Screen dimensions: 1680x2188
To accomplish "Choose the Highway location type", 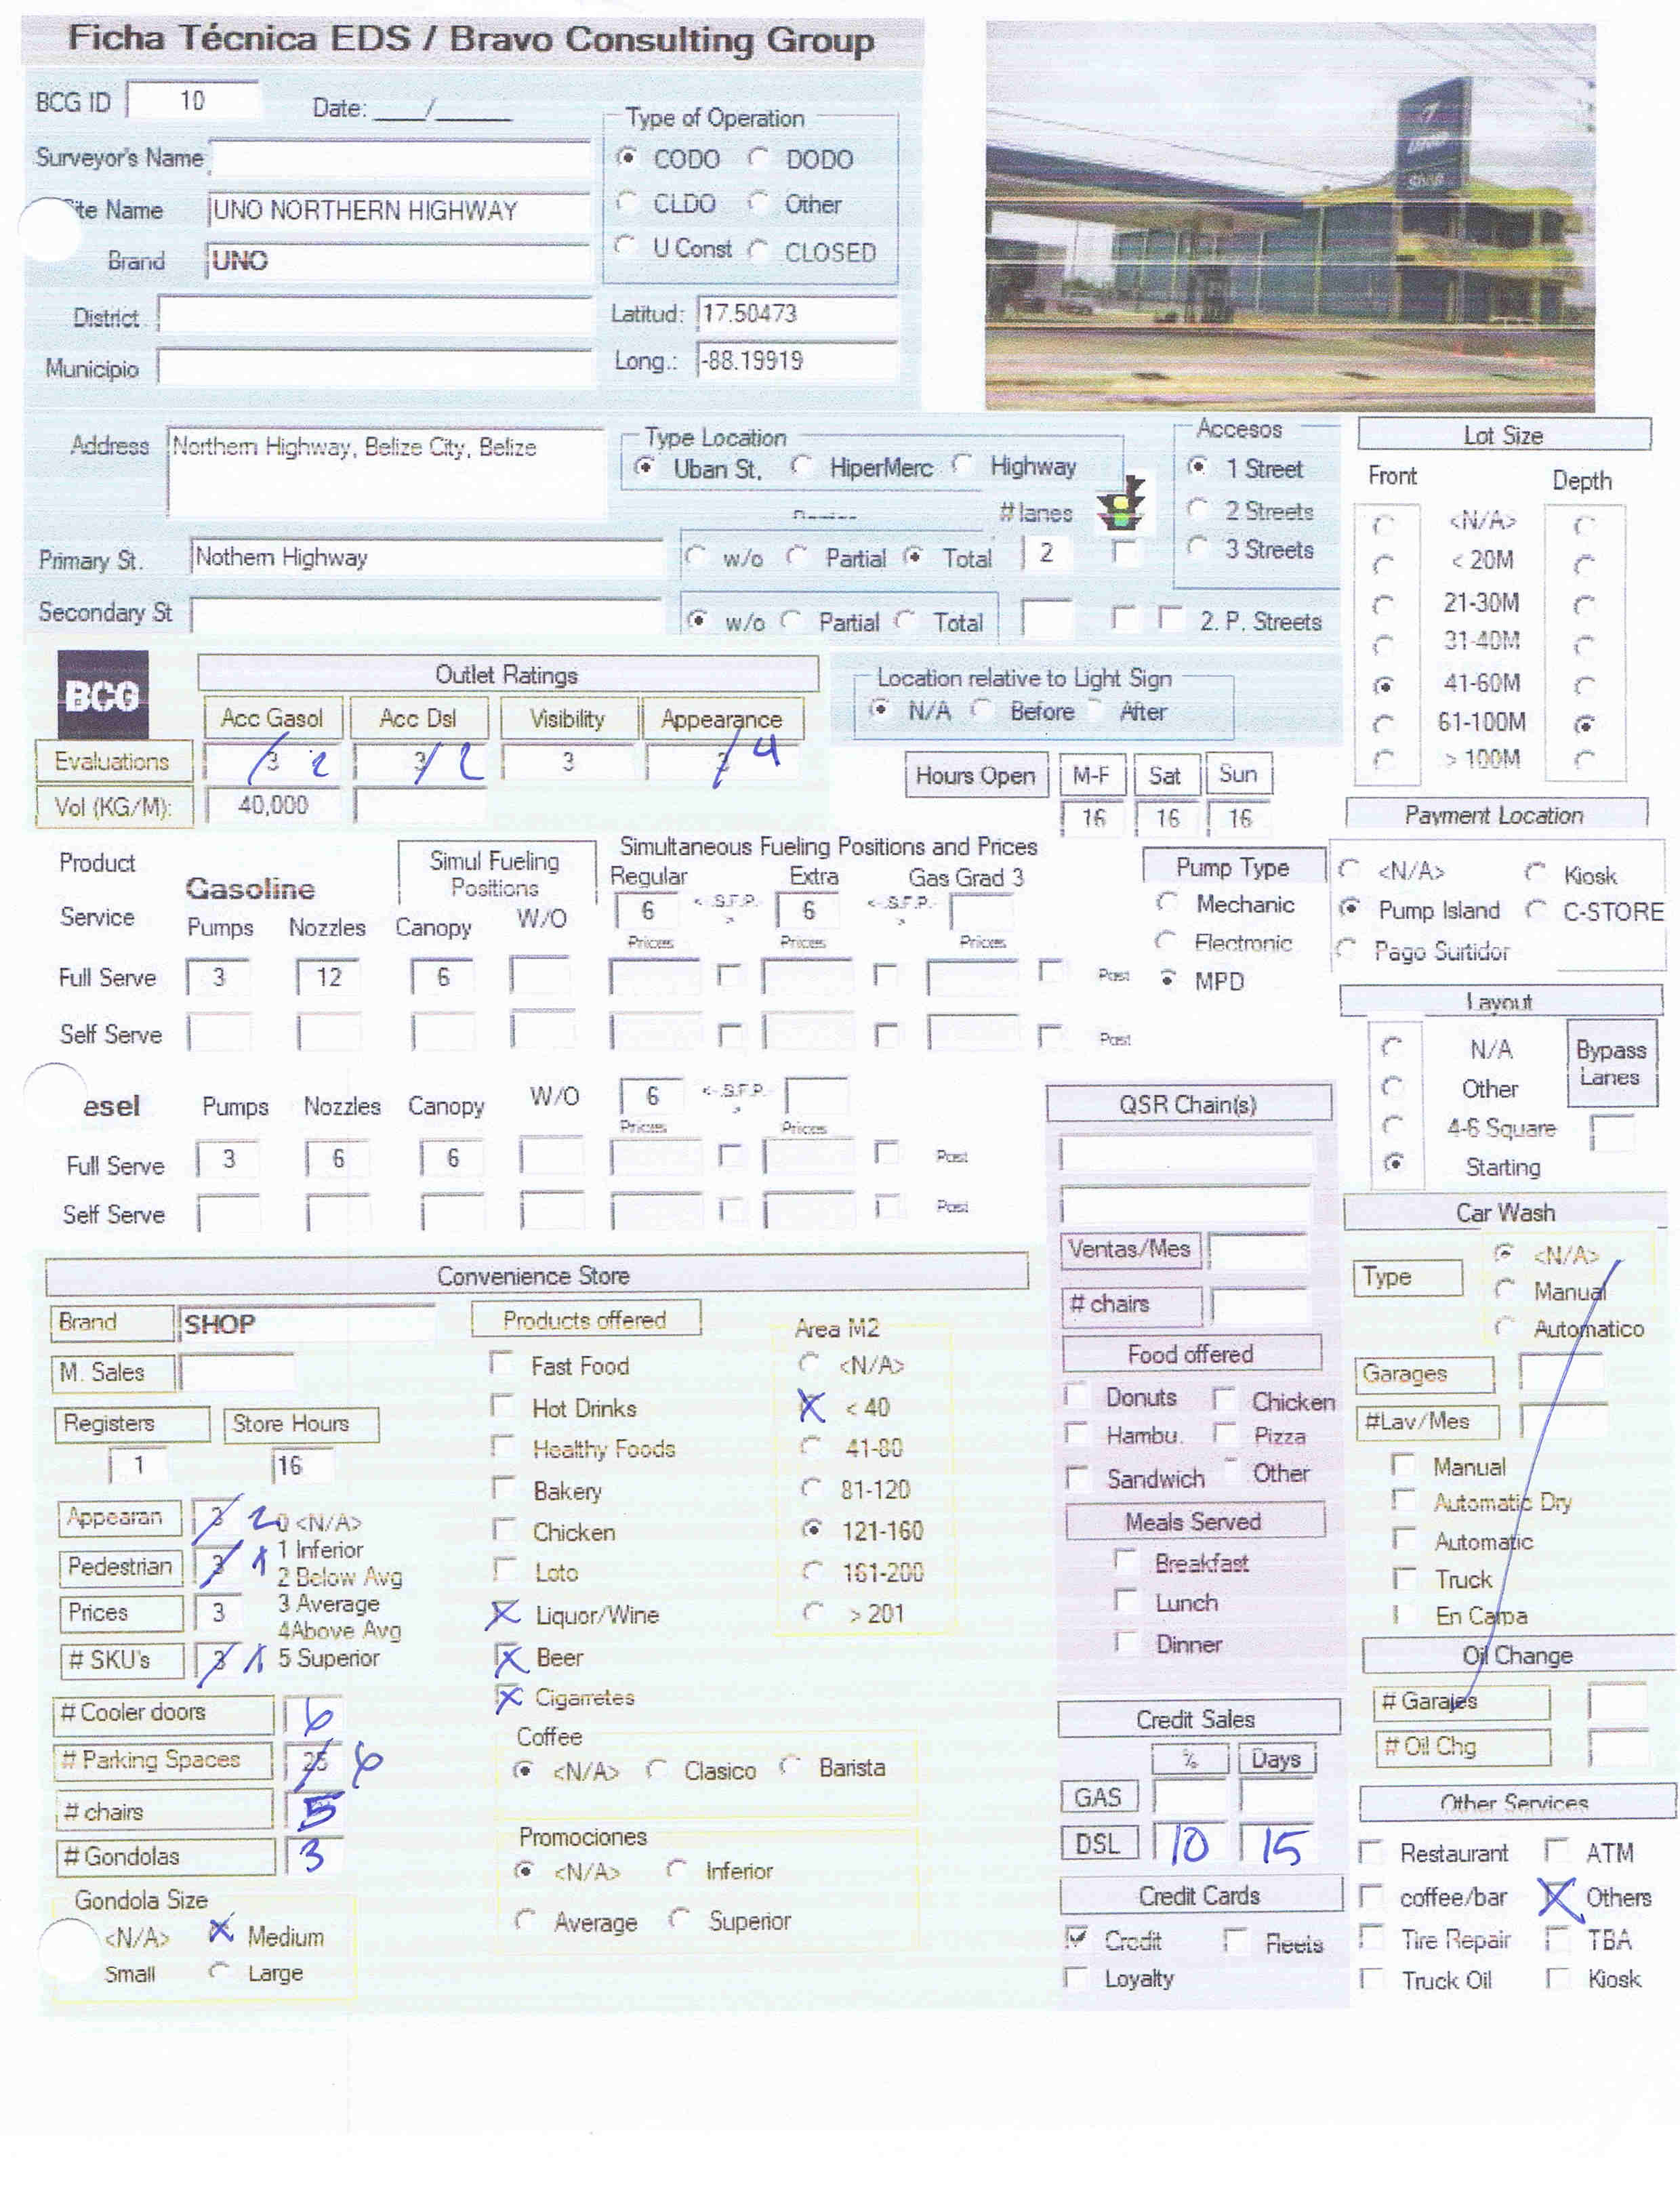I will 963,465.
